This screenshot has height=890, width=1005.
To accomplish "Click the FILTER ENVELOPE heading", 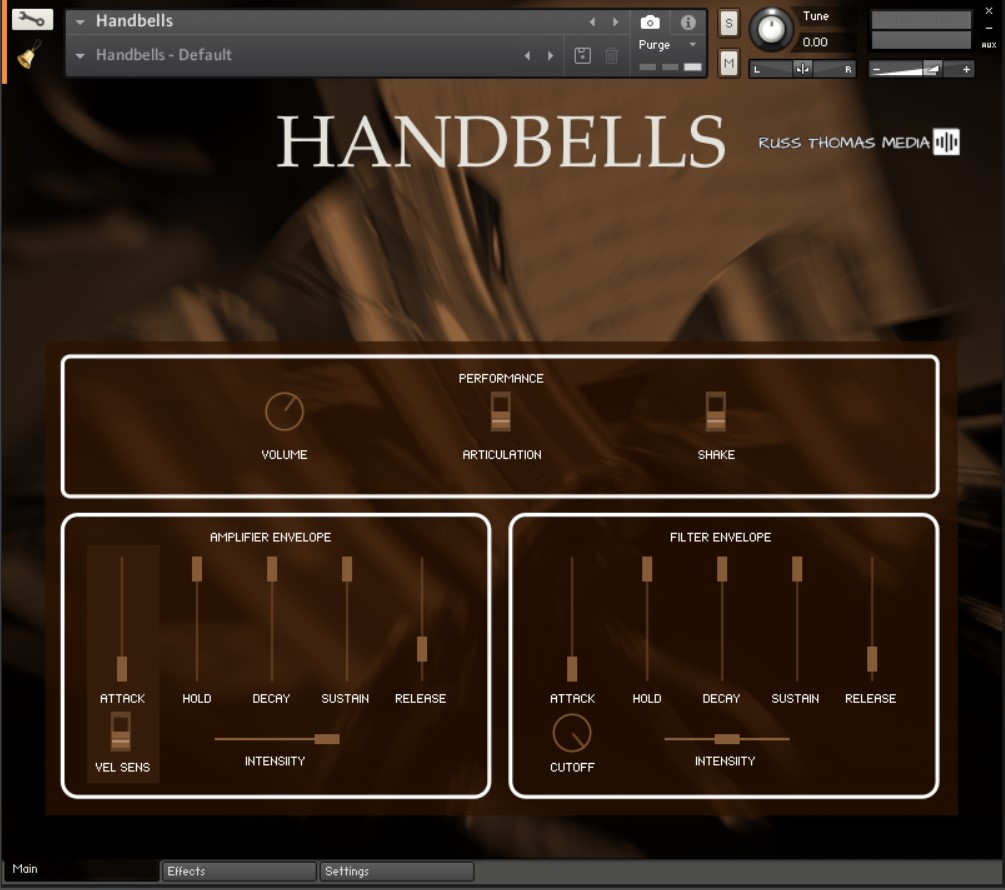I will [720, 538].
